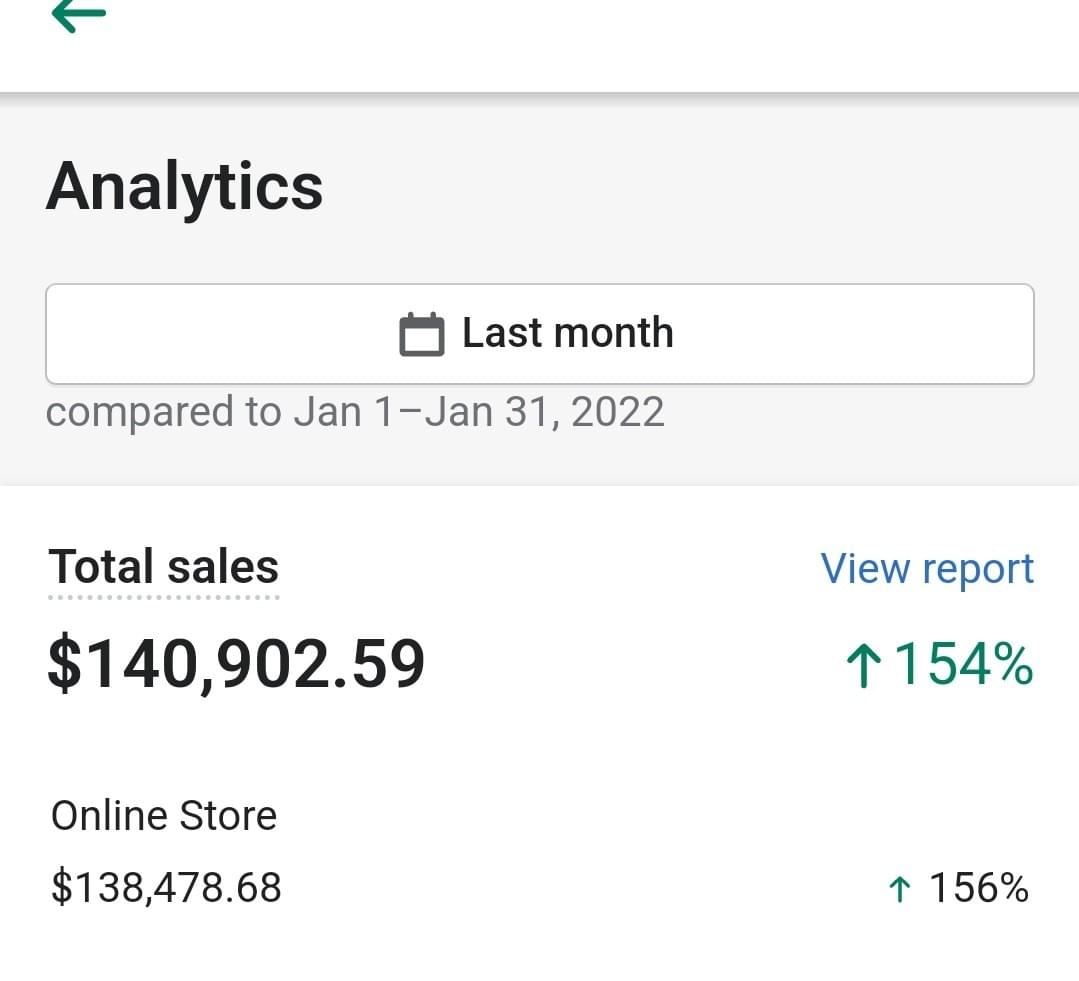
Task: Select the $140,902.59 total sales amount
Action: [x=236, y=664]
